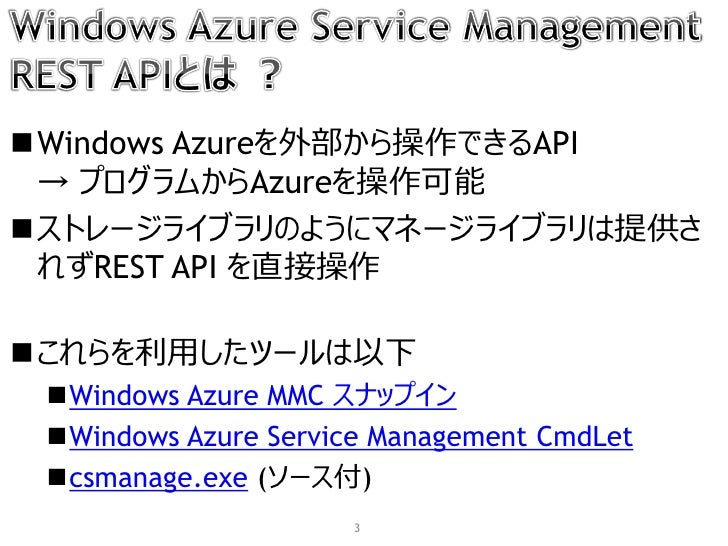728x546 pixels.
Task: Click the sub-bullet marker beside the MMC link
Action: (x=57, y=396)
